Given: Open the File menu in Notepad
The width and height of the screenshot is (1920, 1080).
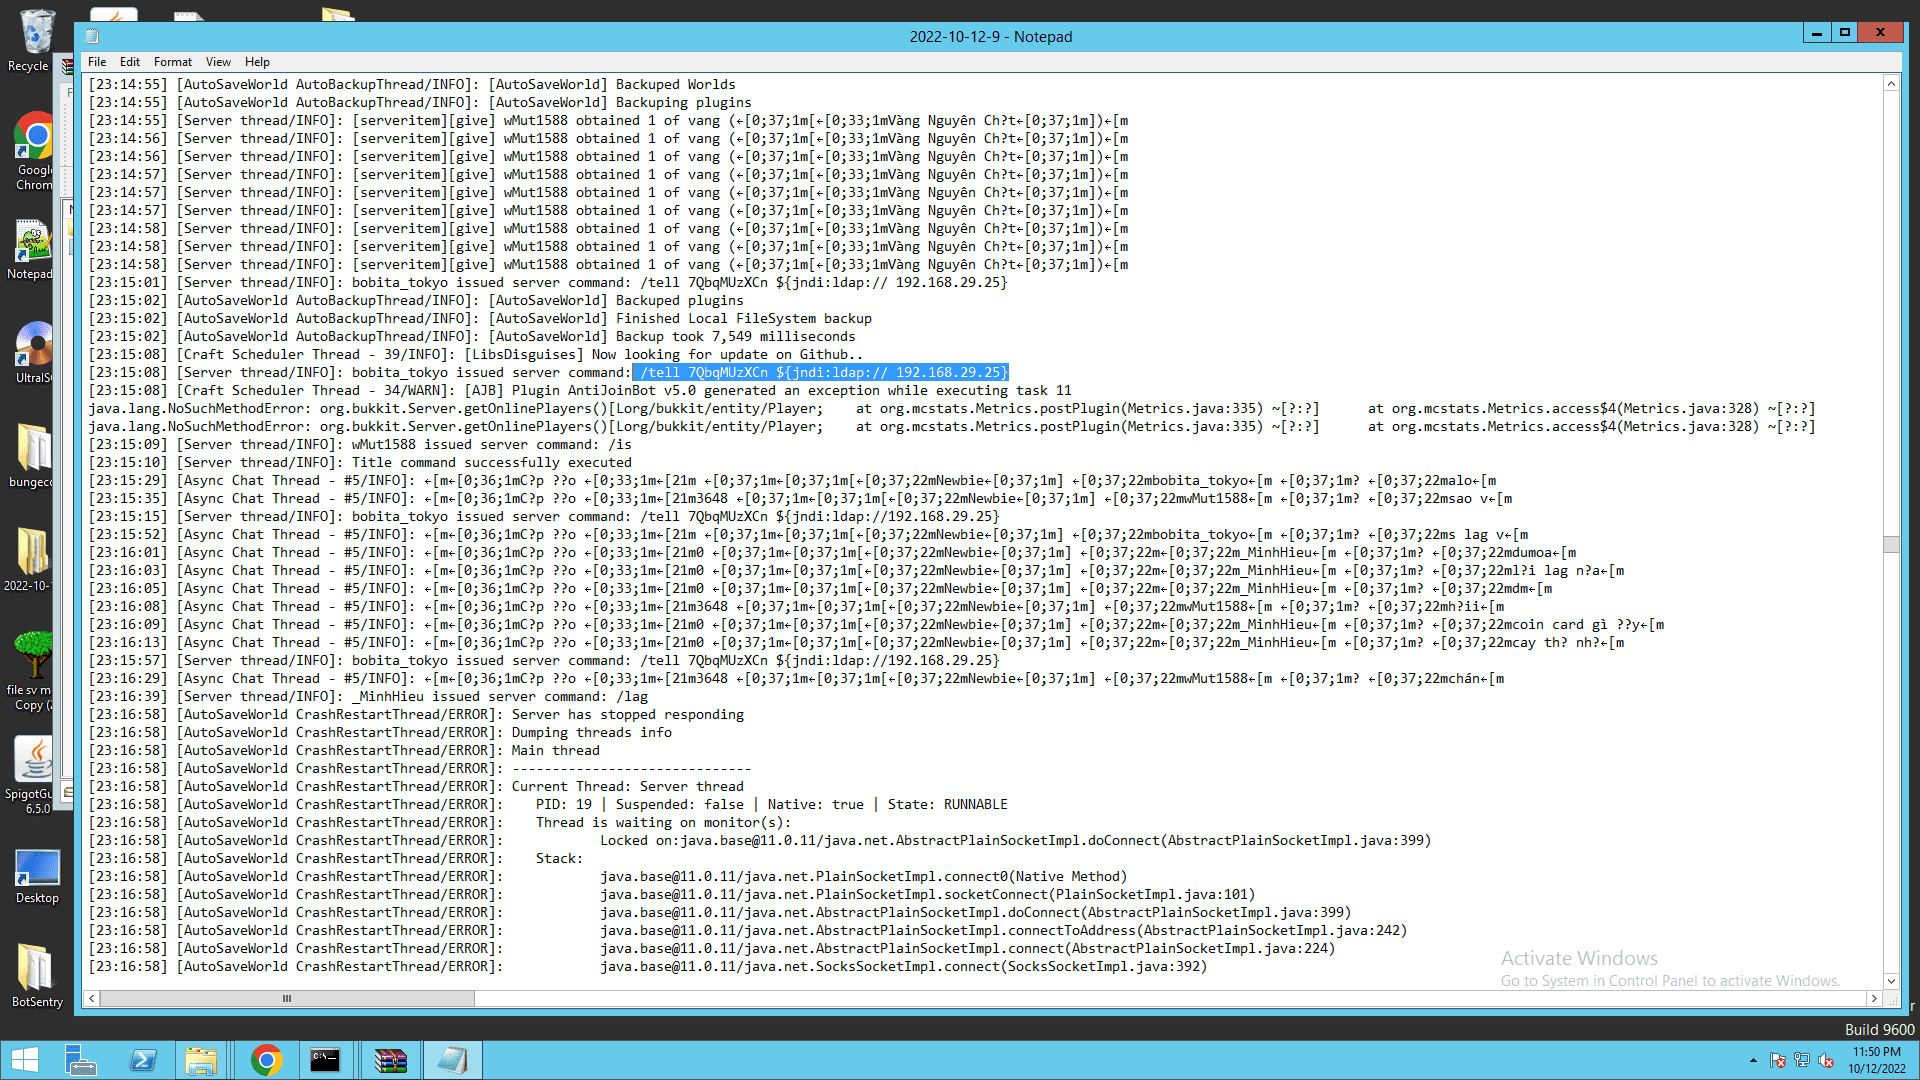Looking at the screenshot, I should pos(97,62).
